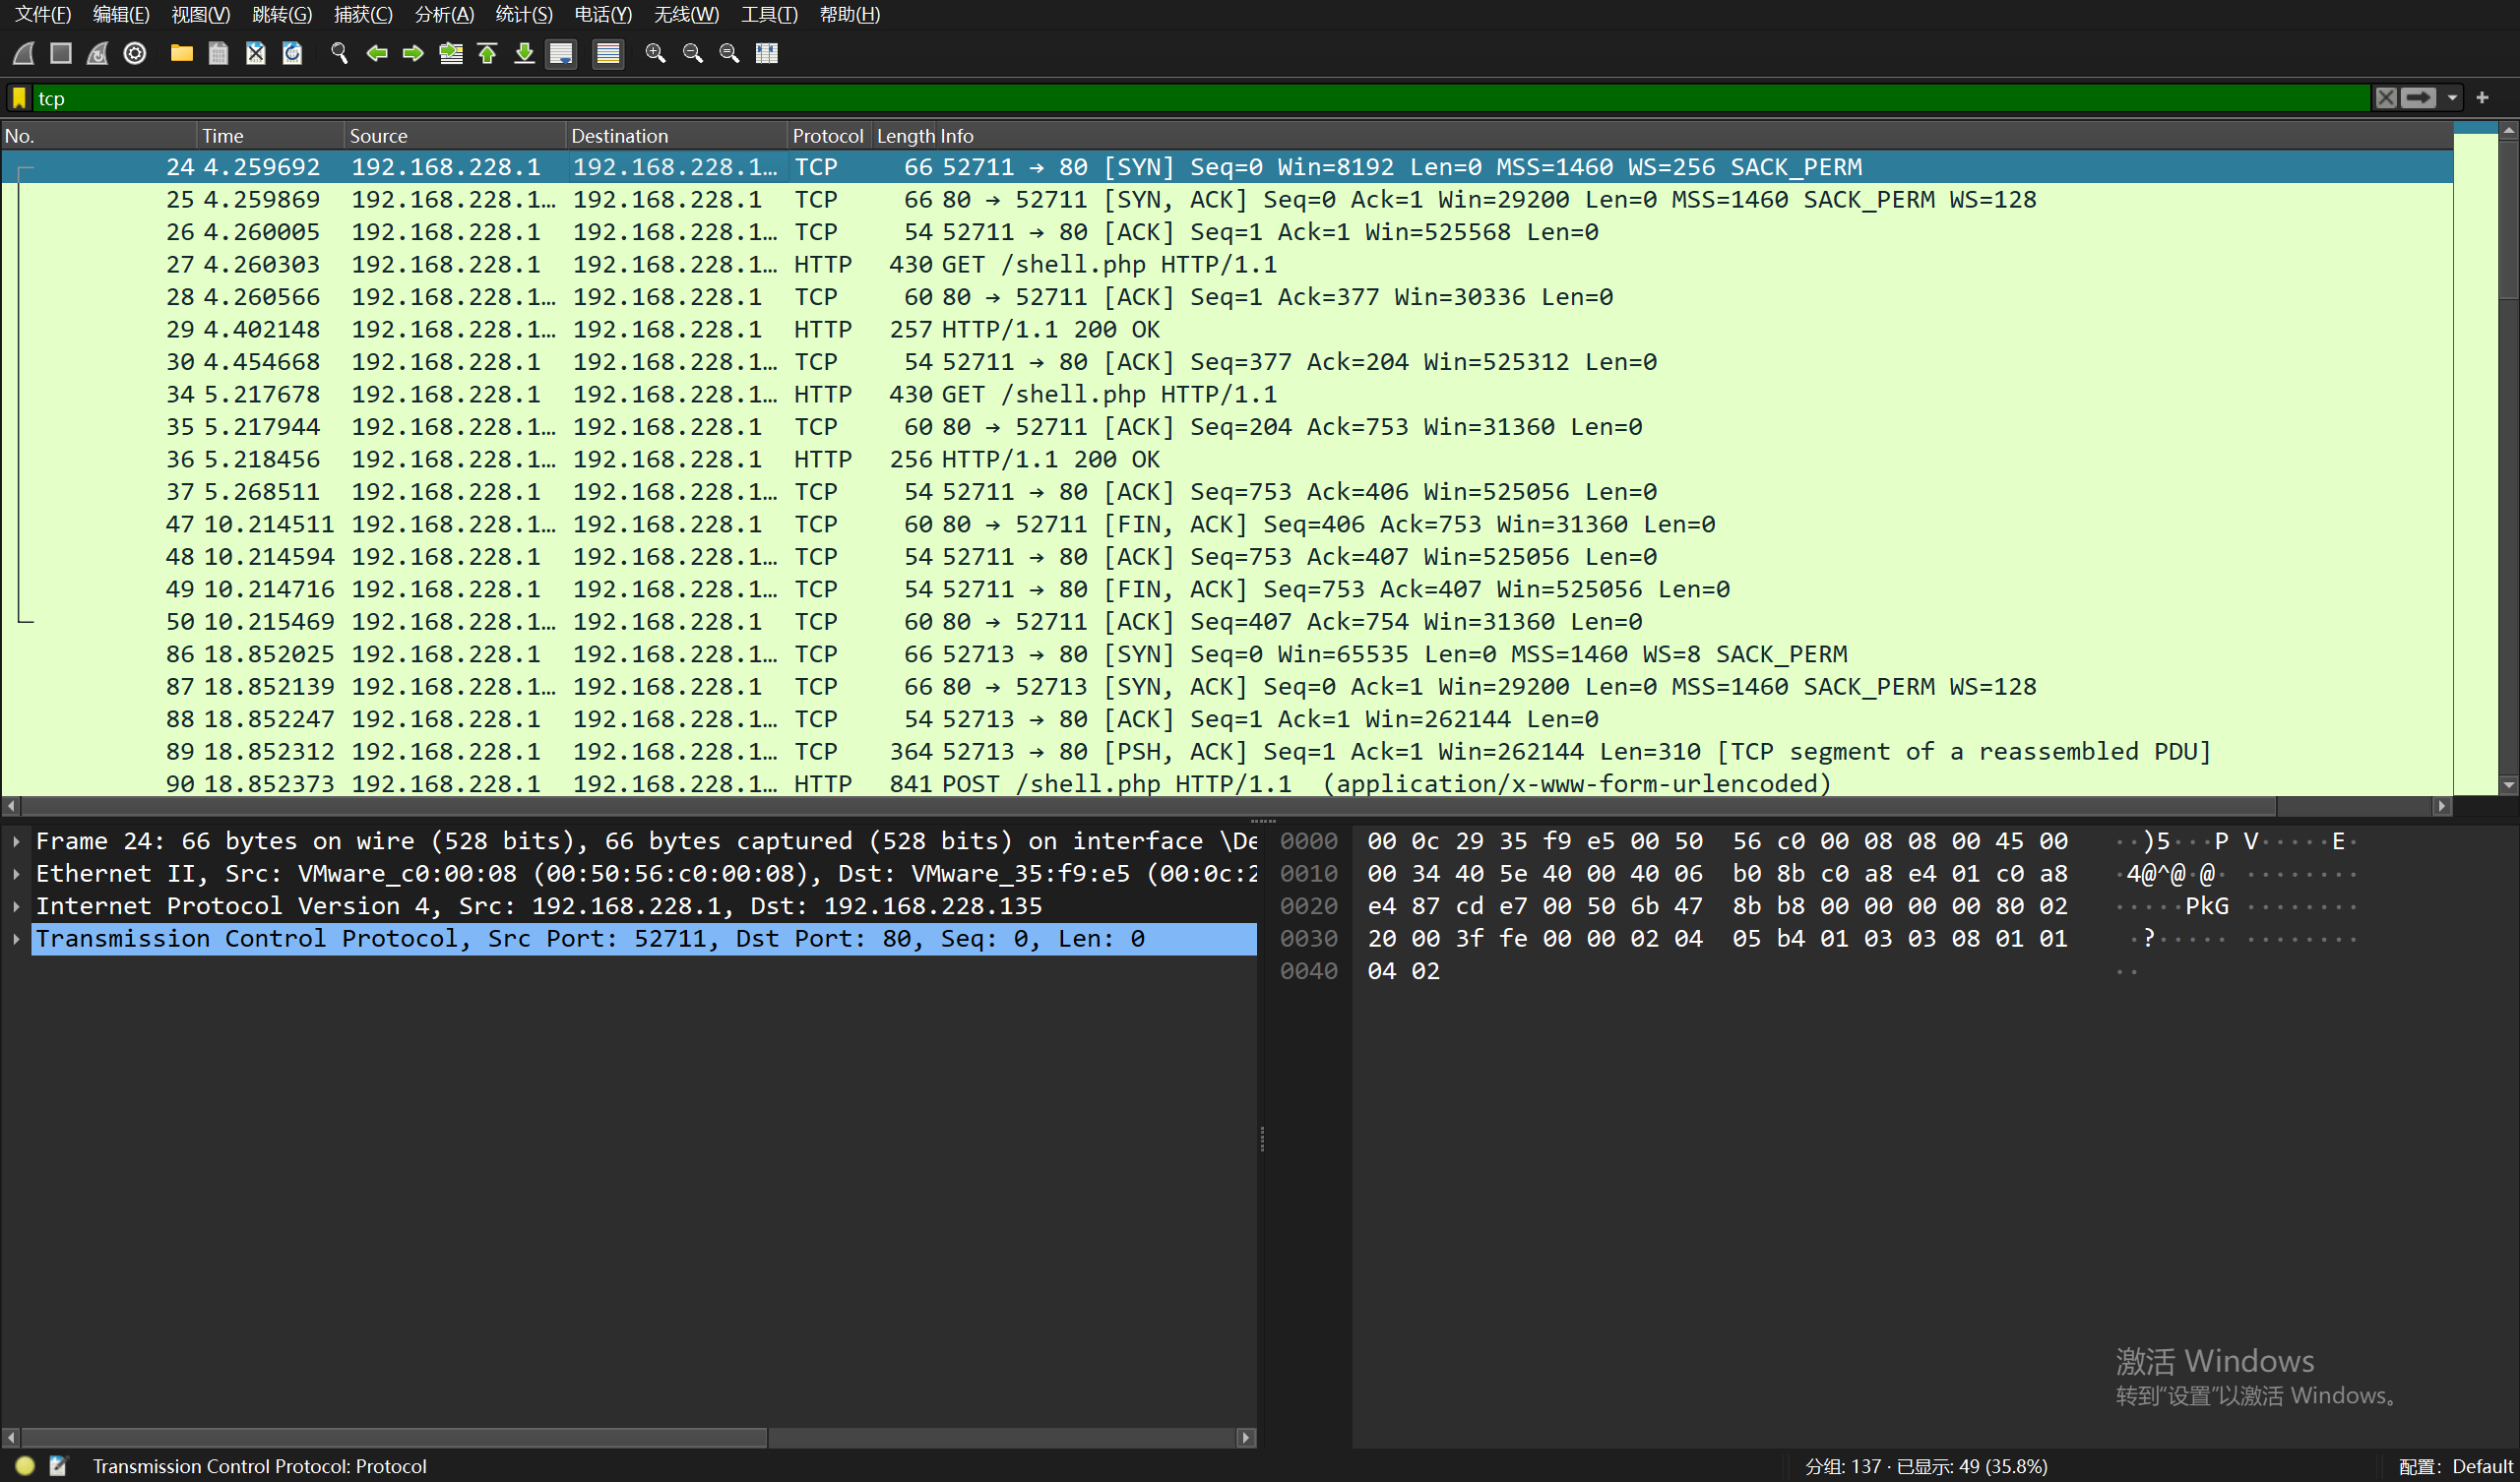This screenshot has width=2520, height=1482.
Task: Click the find packet magnifier icon
Action: tap(339, 53)
